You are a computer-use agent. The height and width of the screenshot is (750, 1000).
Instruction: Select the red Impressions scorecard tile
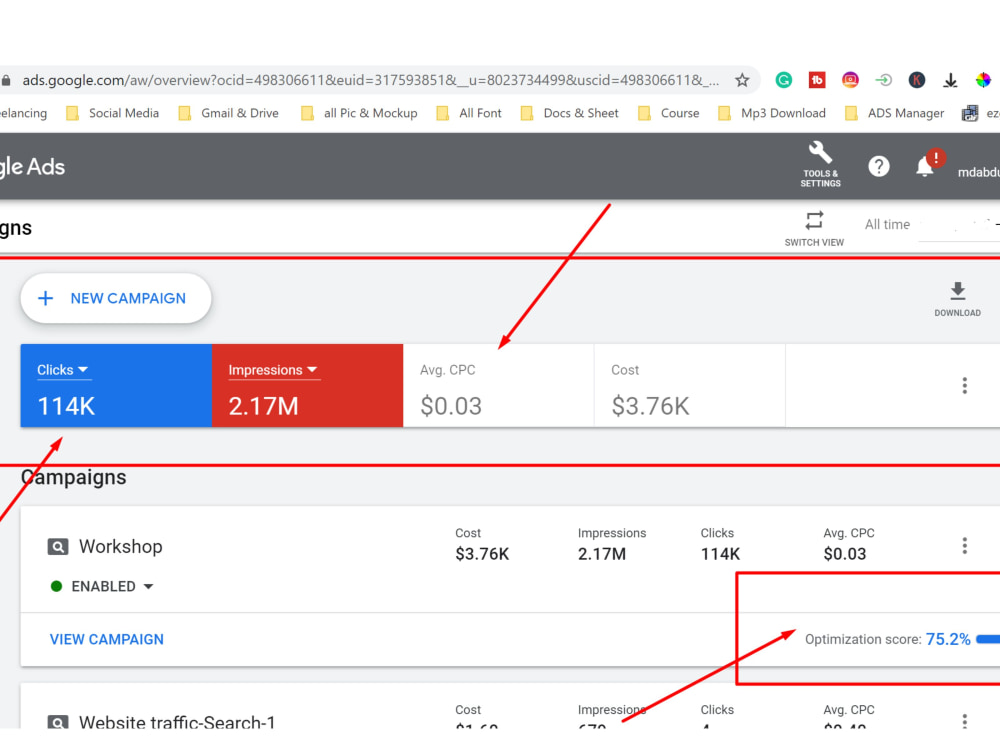(x=307, y=385)
